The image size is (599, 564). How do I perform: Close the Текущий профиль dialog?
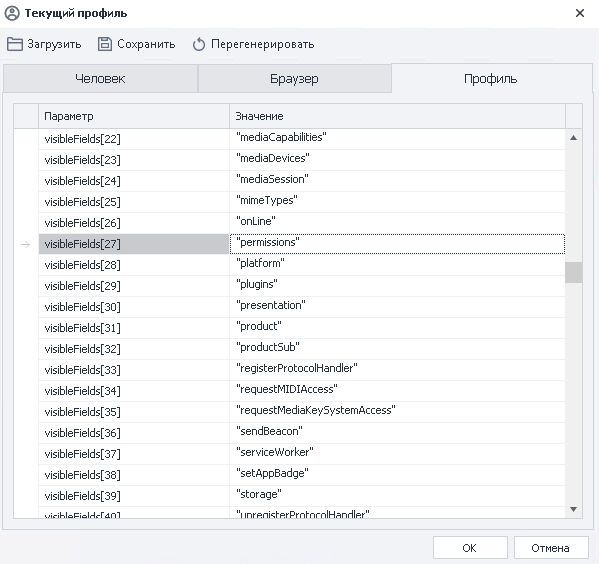[x=580, y=13]
